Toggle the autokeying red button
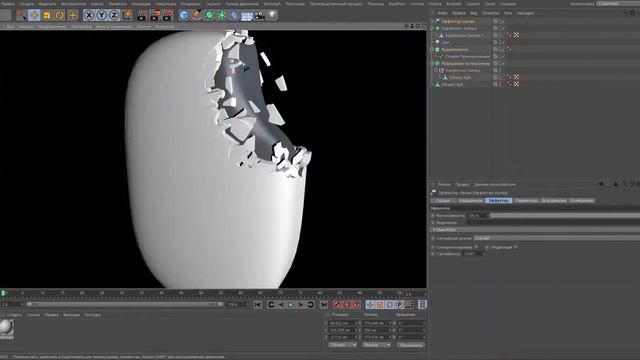Screen dimensions: 640x360 (347, 305)
